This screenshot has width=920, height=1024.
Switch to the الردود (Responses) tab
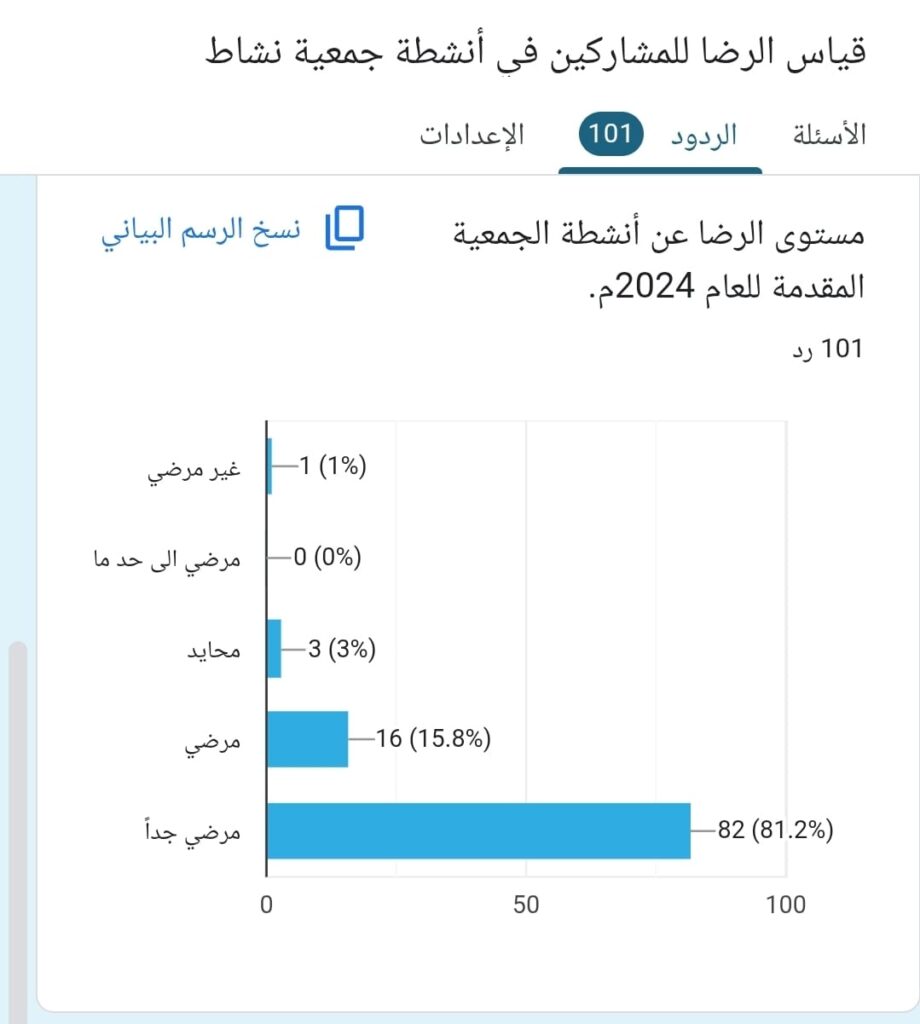click(x=703, y=135)
